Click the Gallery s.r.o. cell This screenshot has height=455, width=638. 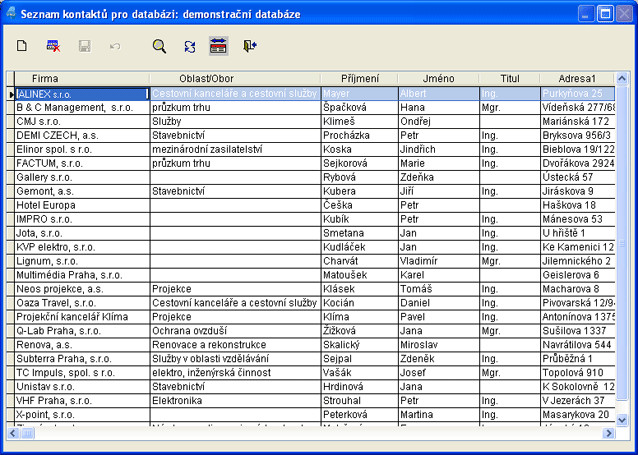tap(82, 177)
